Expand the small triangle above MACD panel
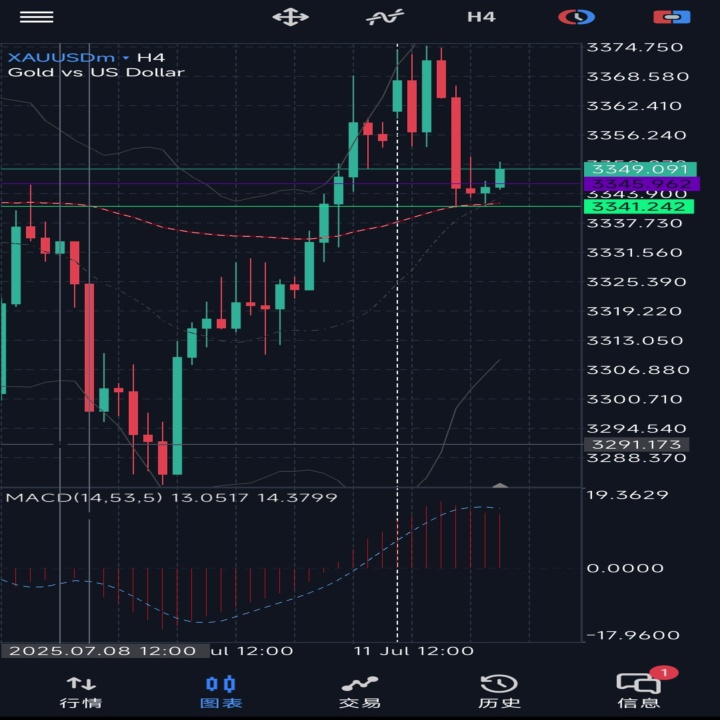The height and width of the screenshot is (720, 720). tap(500, 484)
